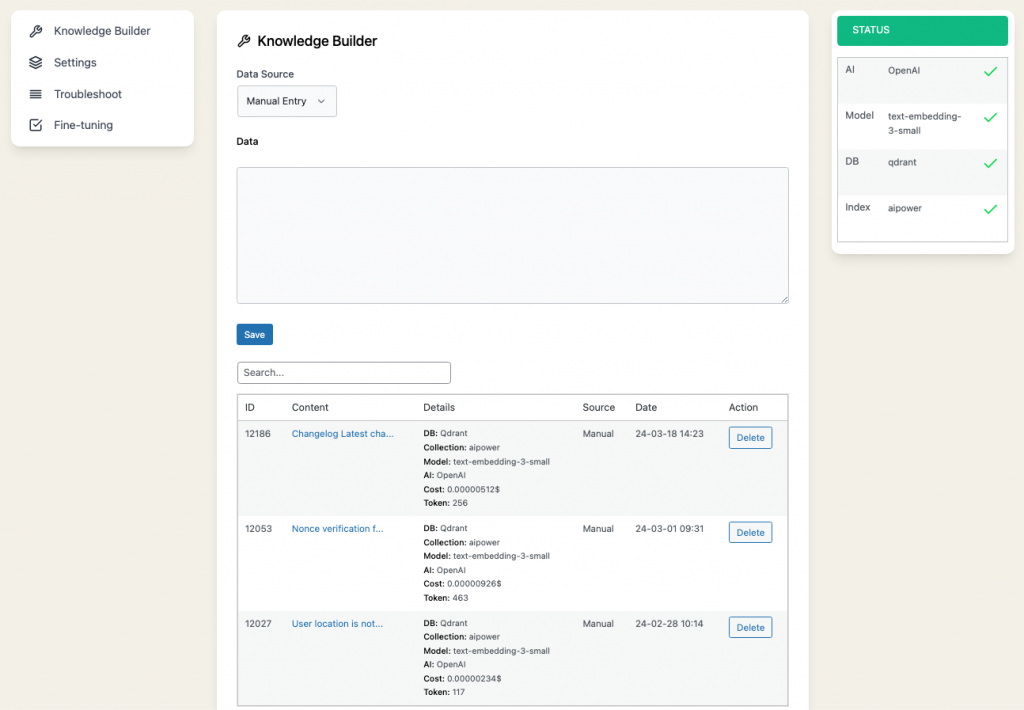Image resolution: width=1024 pixels, height=710 pixels.
Task: Go to the Troubleshoot section
Action: (x=88, y=94)
